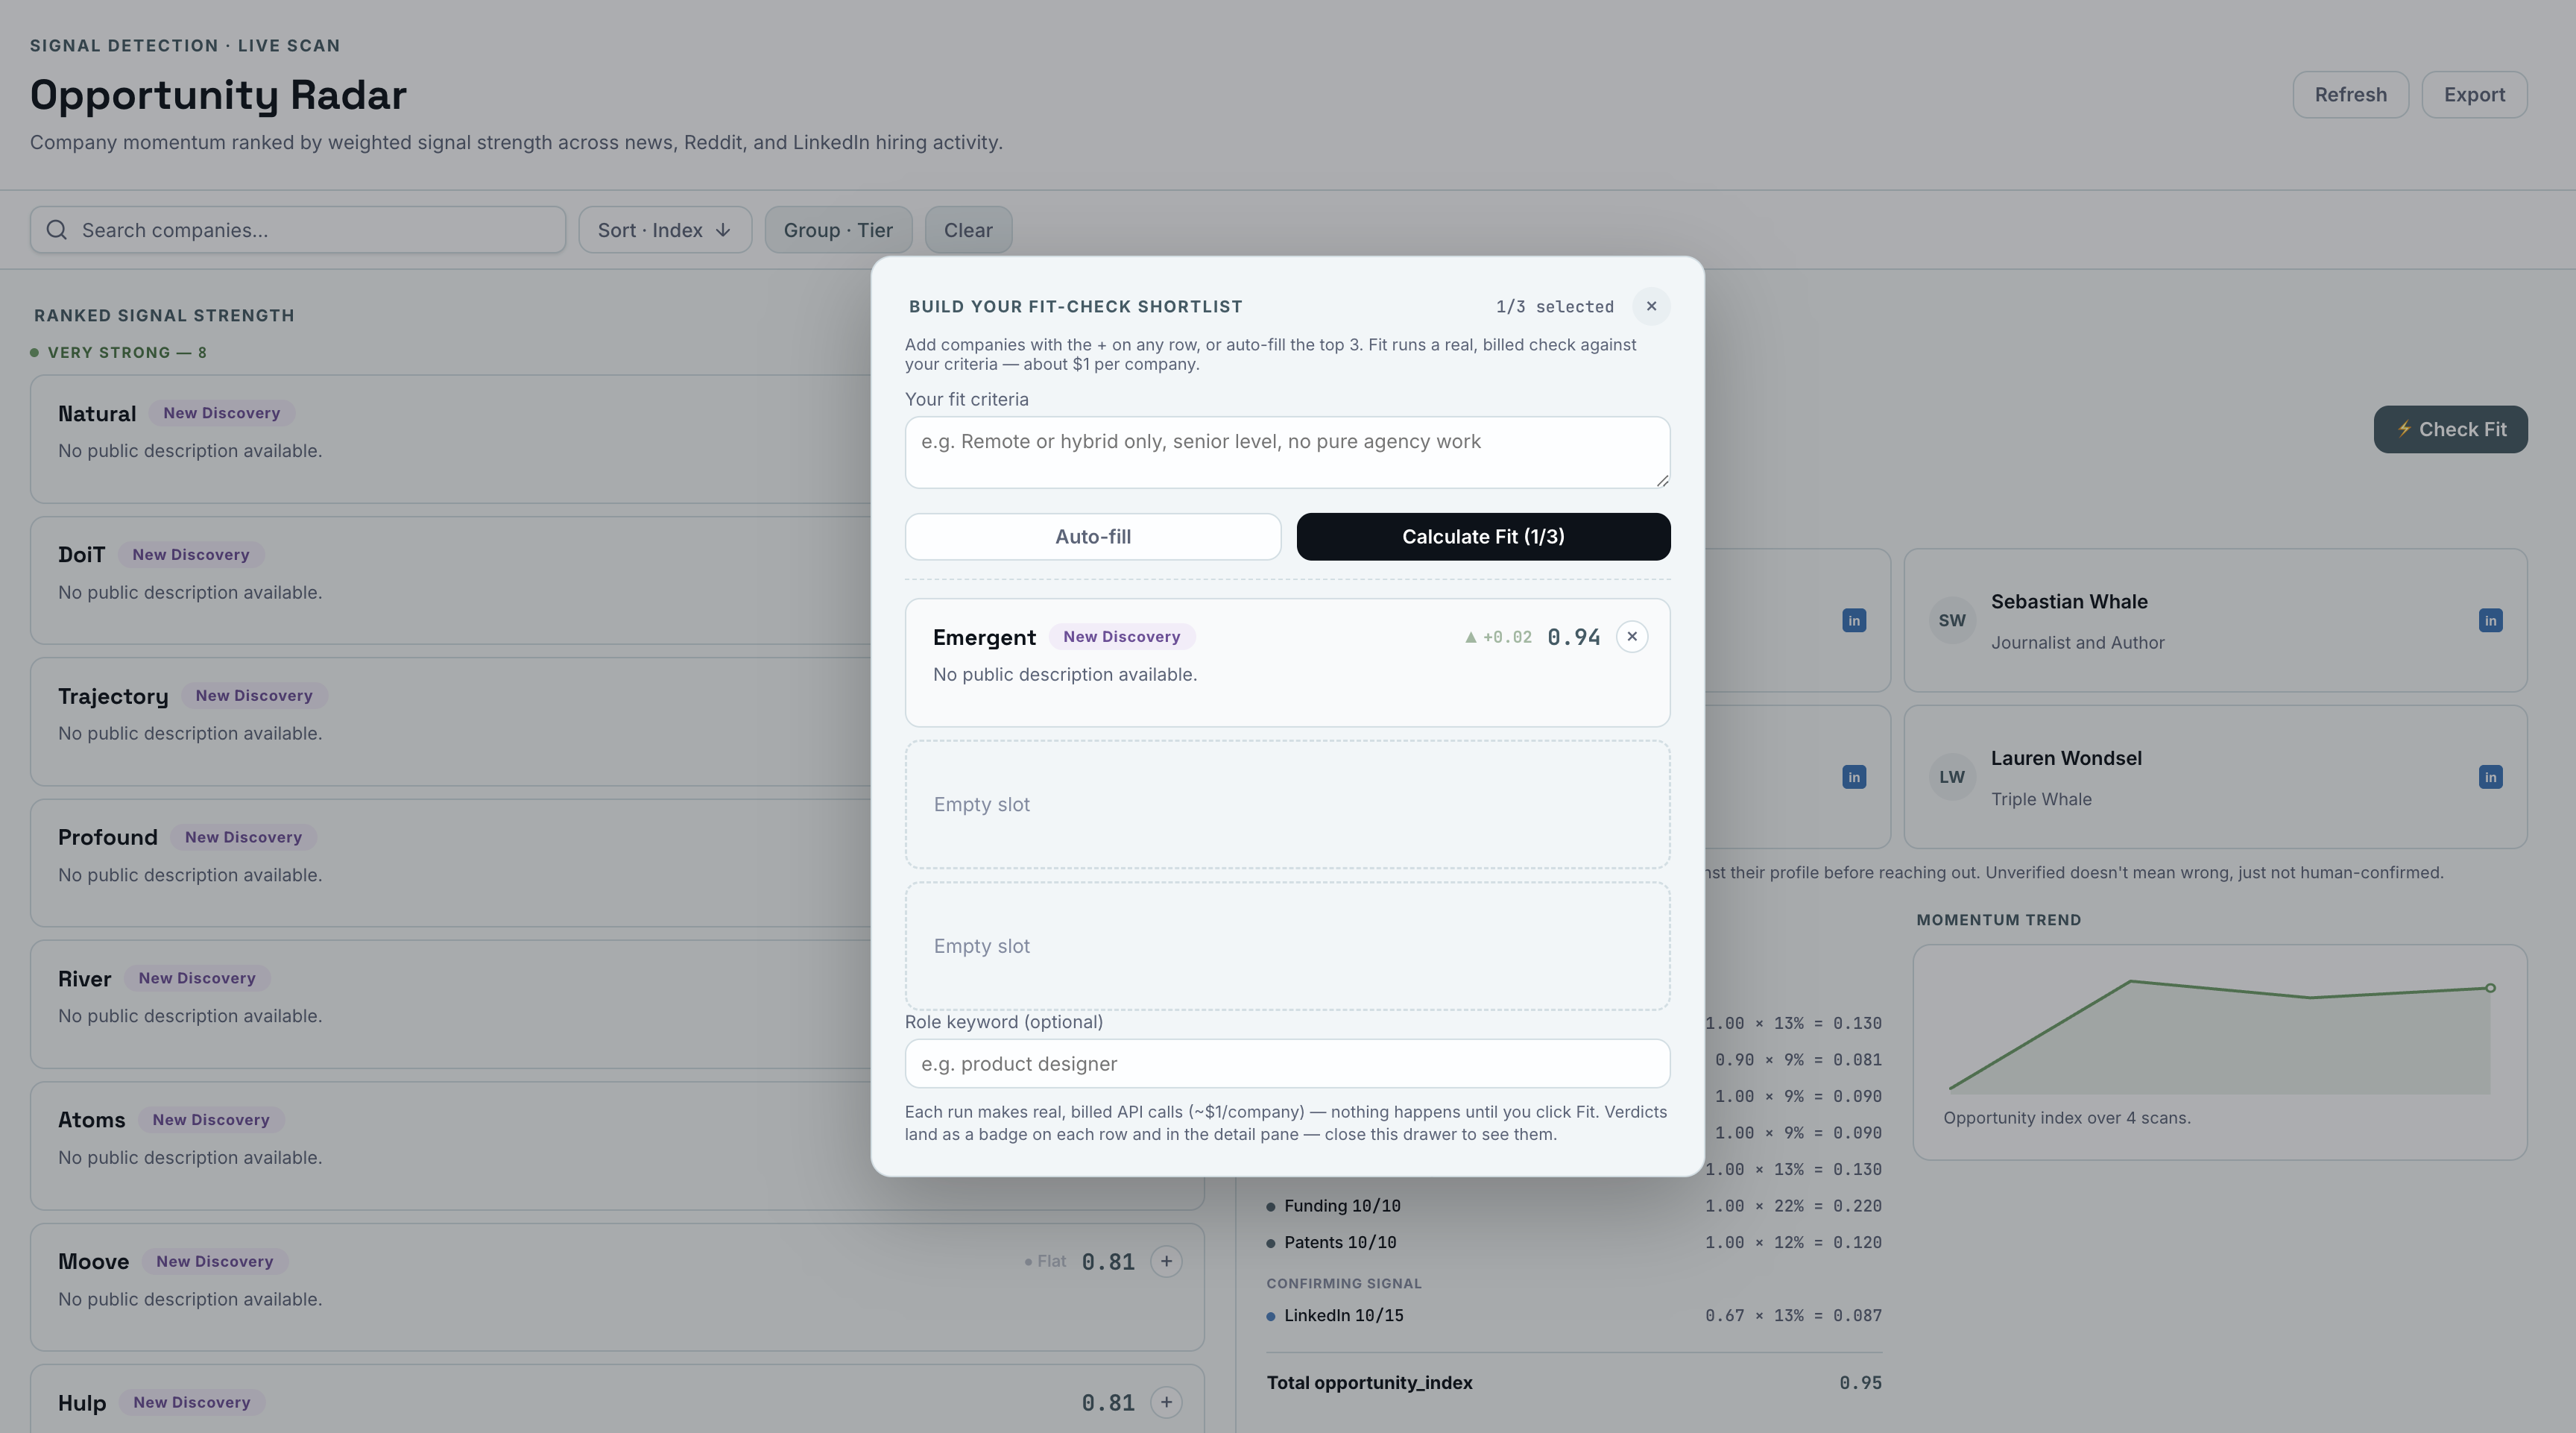
Task: Click the Emergent 0.94 score
Action: click(x=1573, y=637)
